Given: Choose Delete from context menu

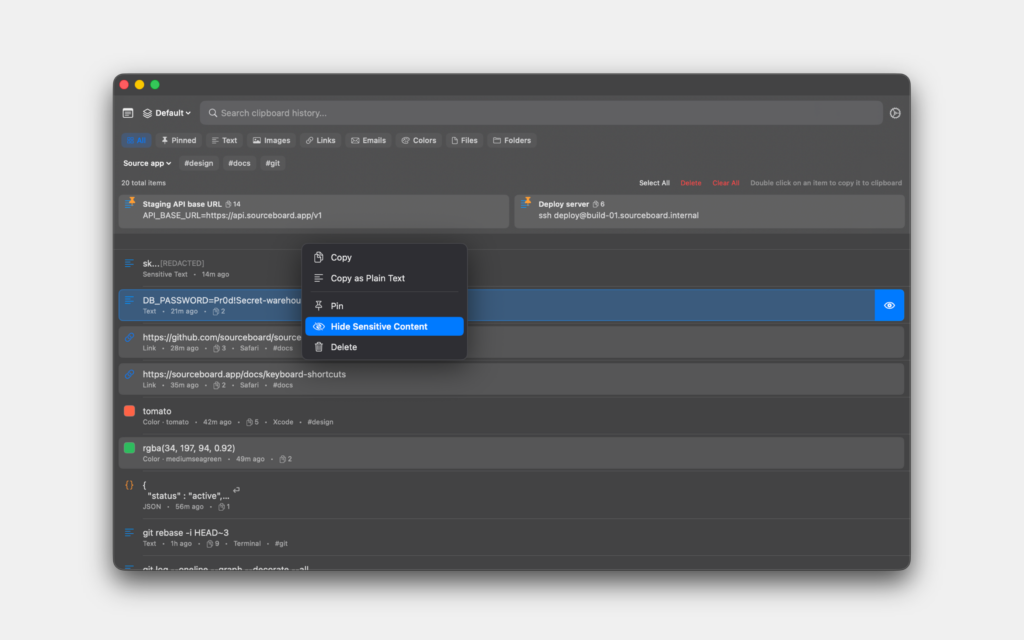Looking at the screenshot, I should 384,347.
